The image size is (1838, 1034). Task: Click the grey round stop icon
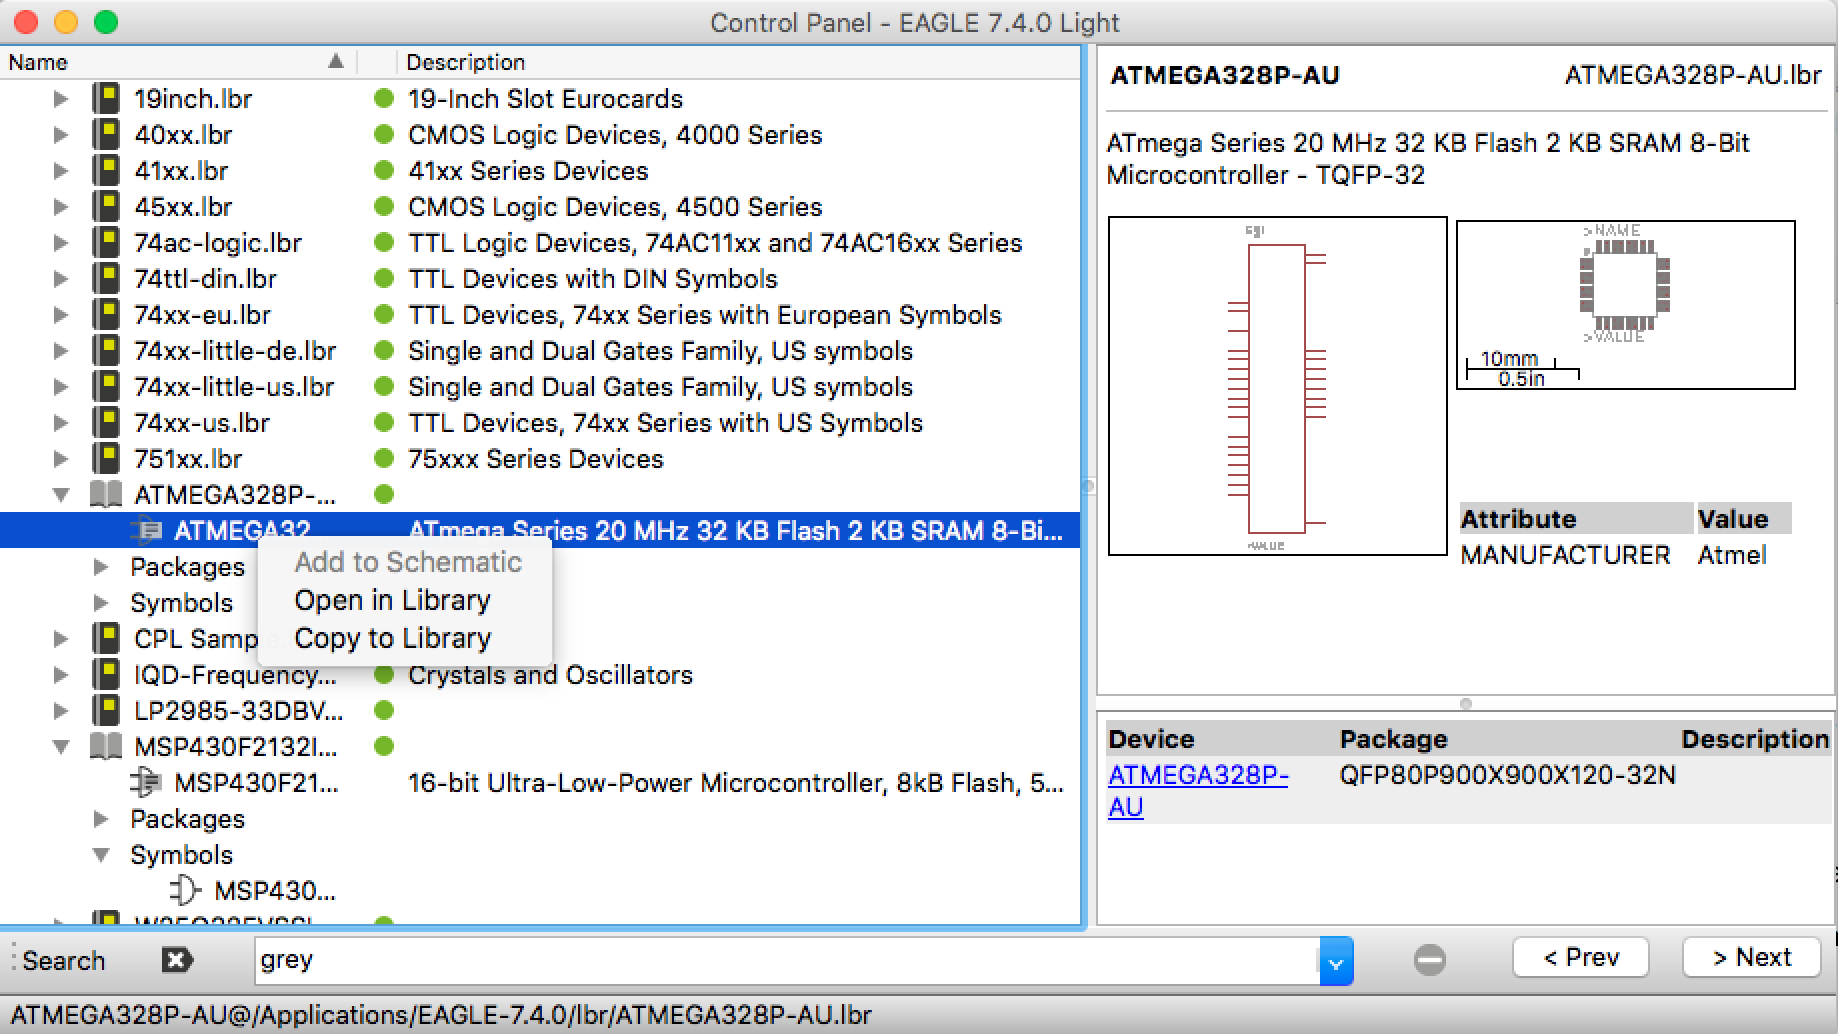coord(1429,960)
